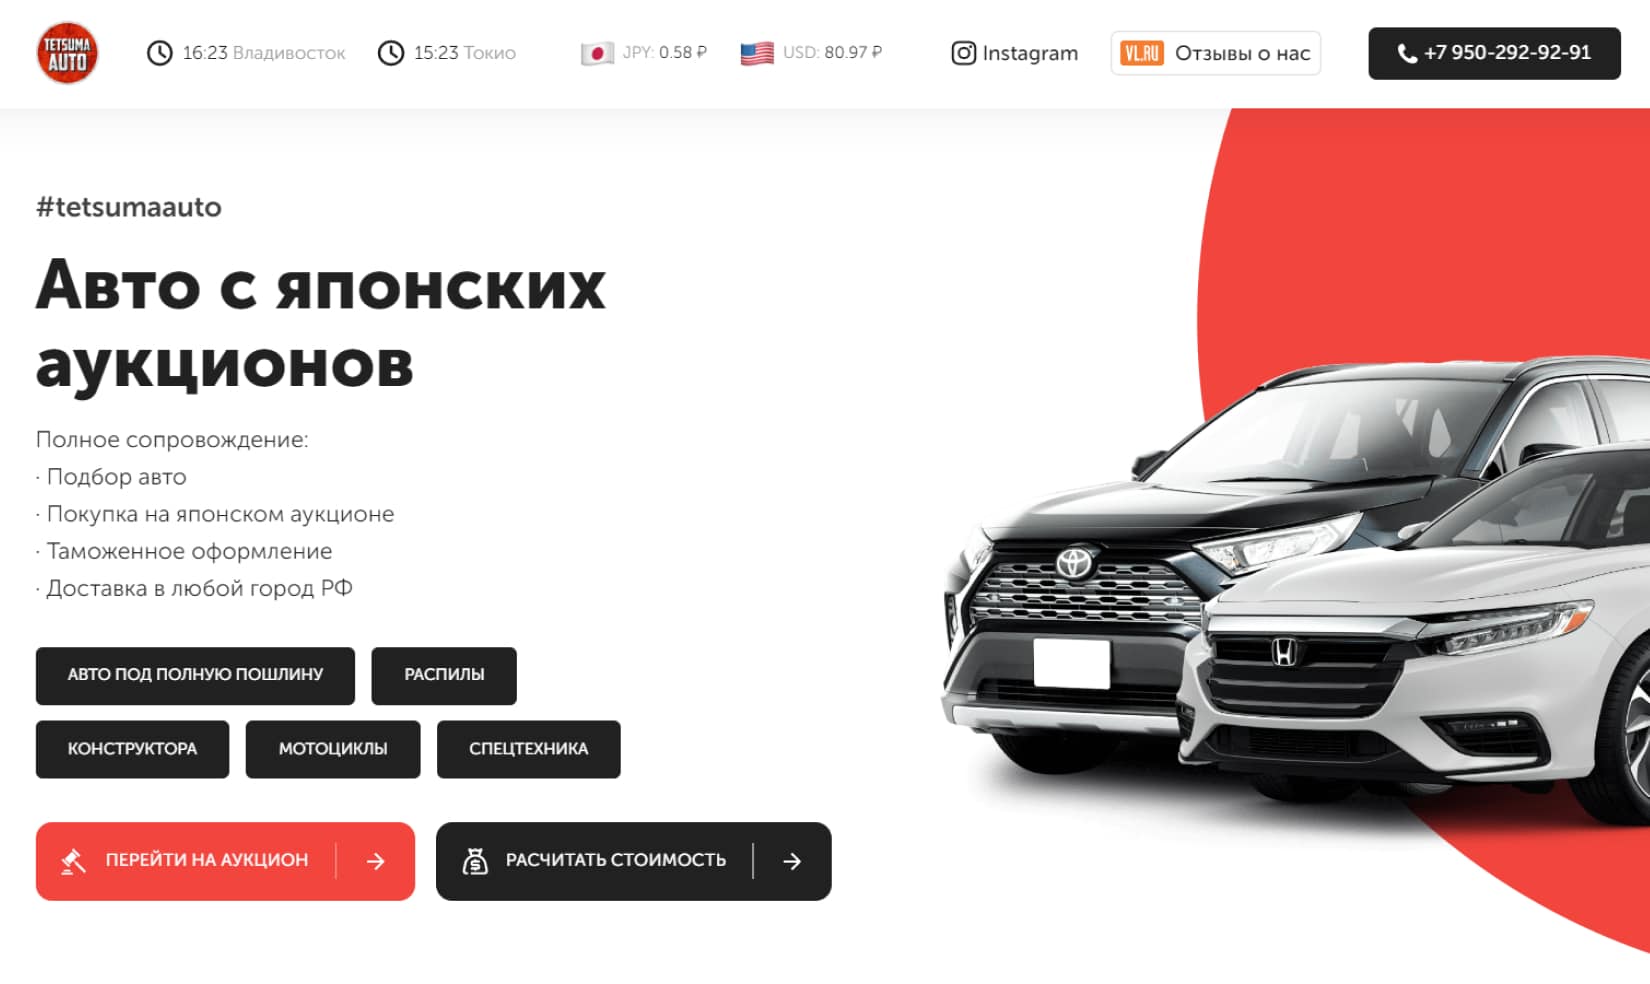Click the VL.RU orange badge icon
This screenshot has width=1650, height=984.
(1142, 53)
